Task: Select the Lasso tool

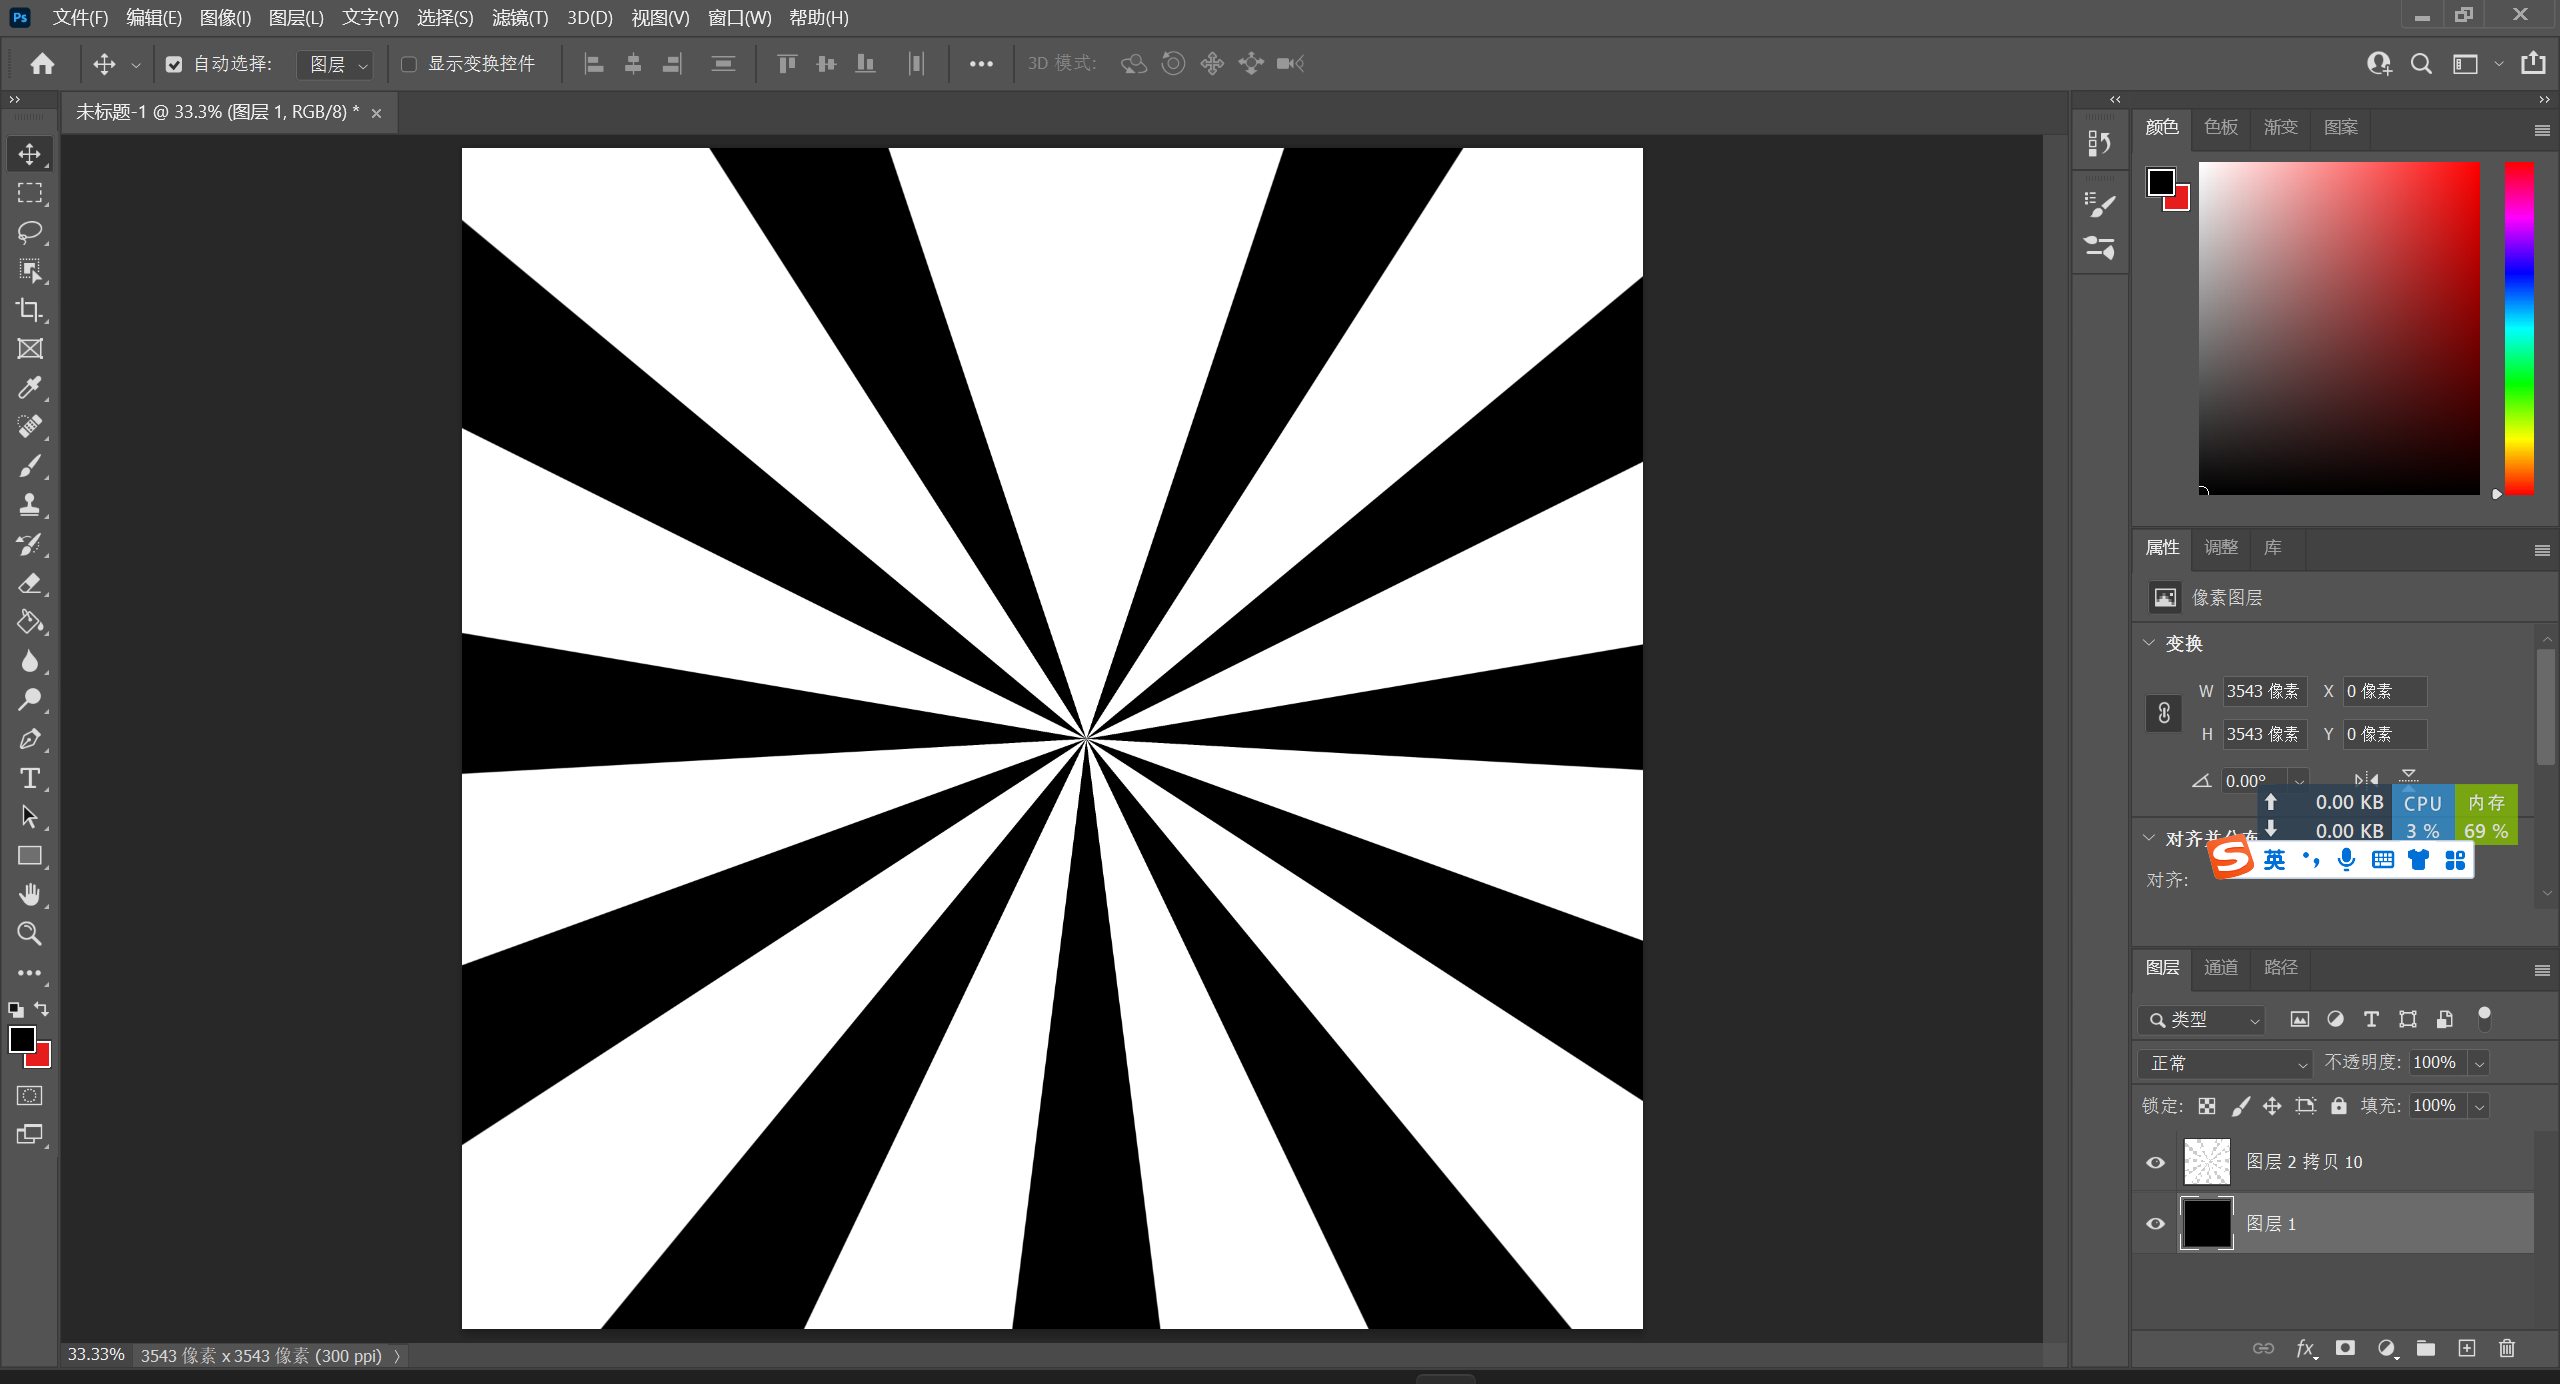Action: [x=29, y=232]
